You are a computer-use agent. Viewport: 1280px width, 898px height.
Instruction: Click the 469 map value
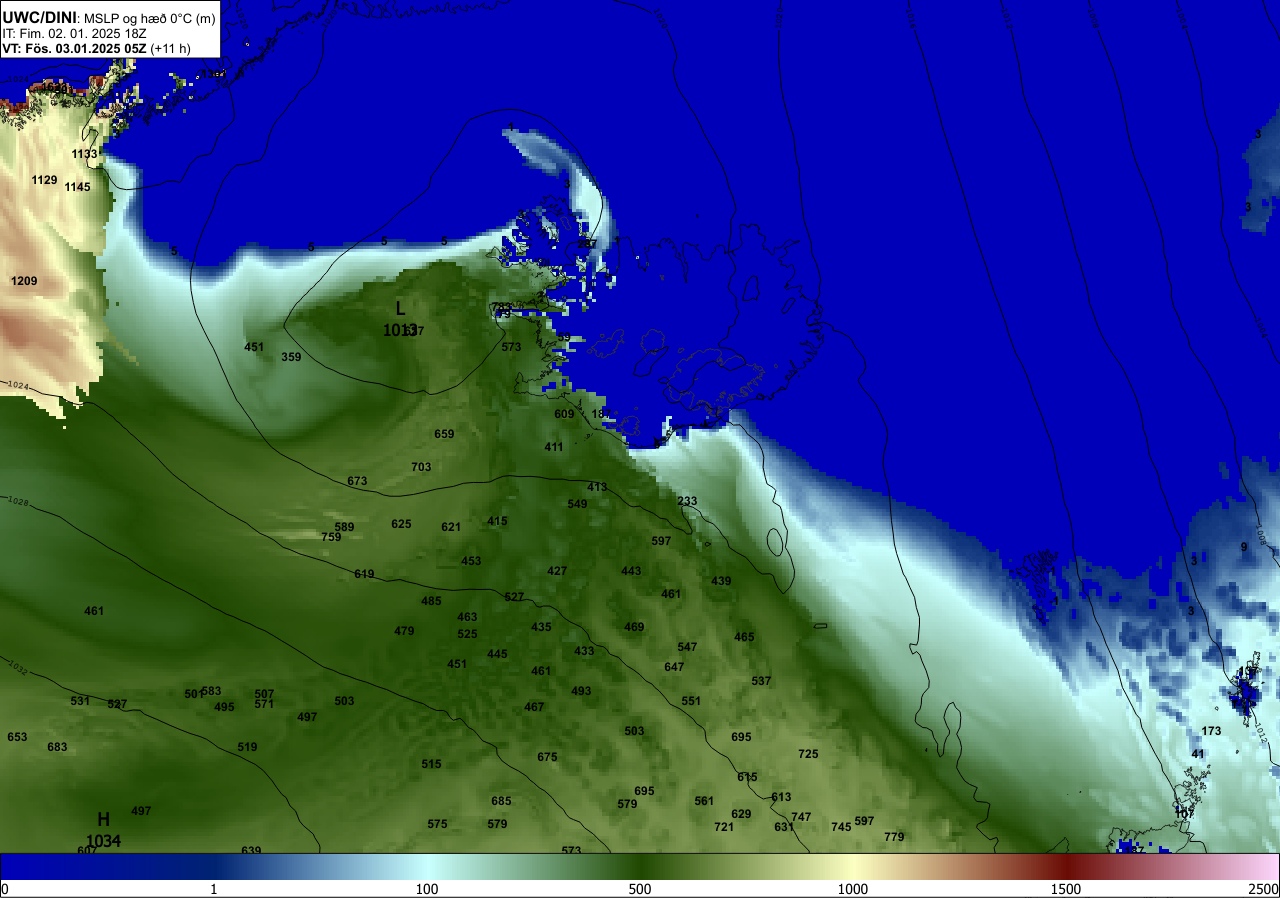click(634, 627)
